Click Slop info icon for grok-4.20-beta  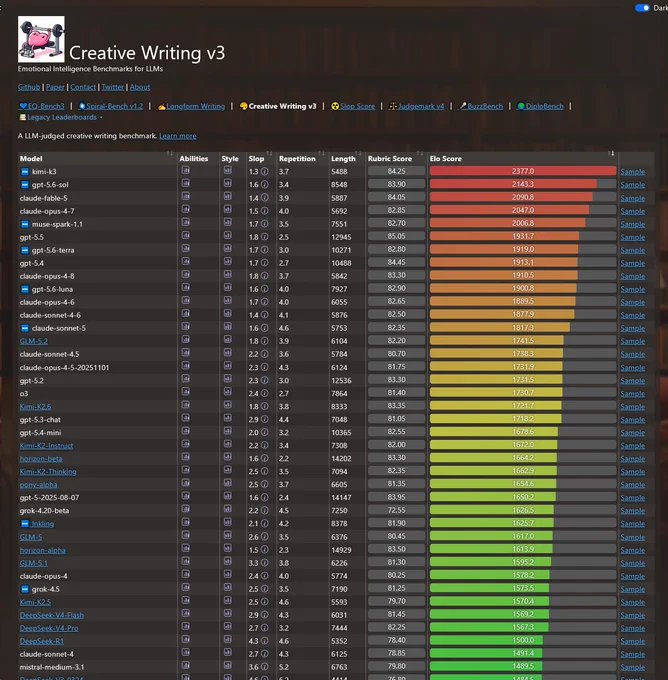264,511
